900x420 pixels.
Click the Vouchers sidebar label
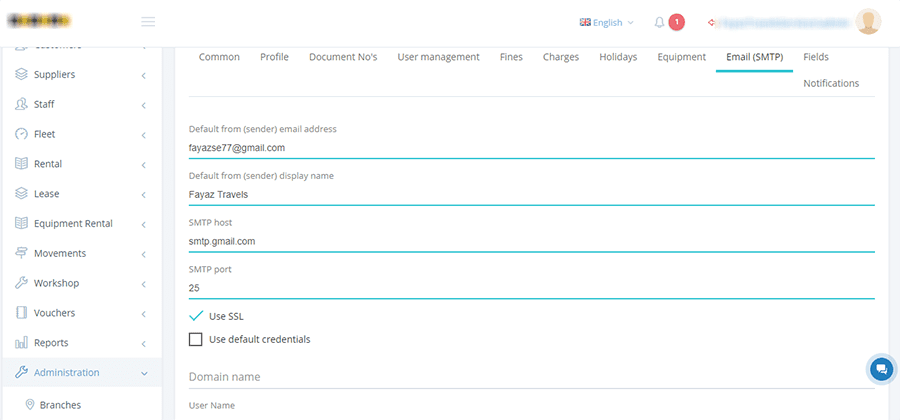55,313
